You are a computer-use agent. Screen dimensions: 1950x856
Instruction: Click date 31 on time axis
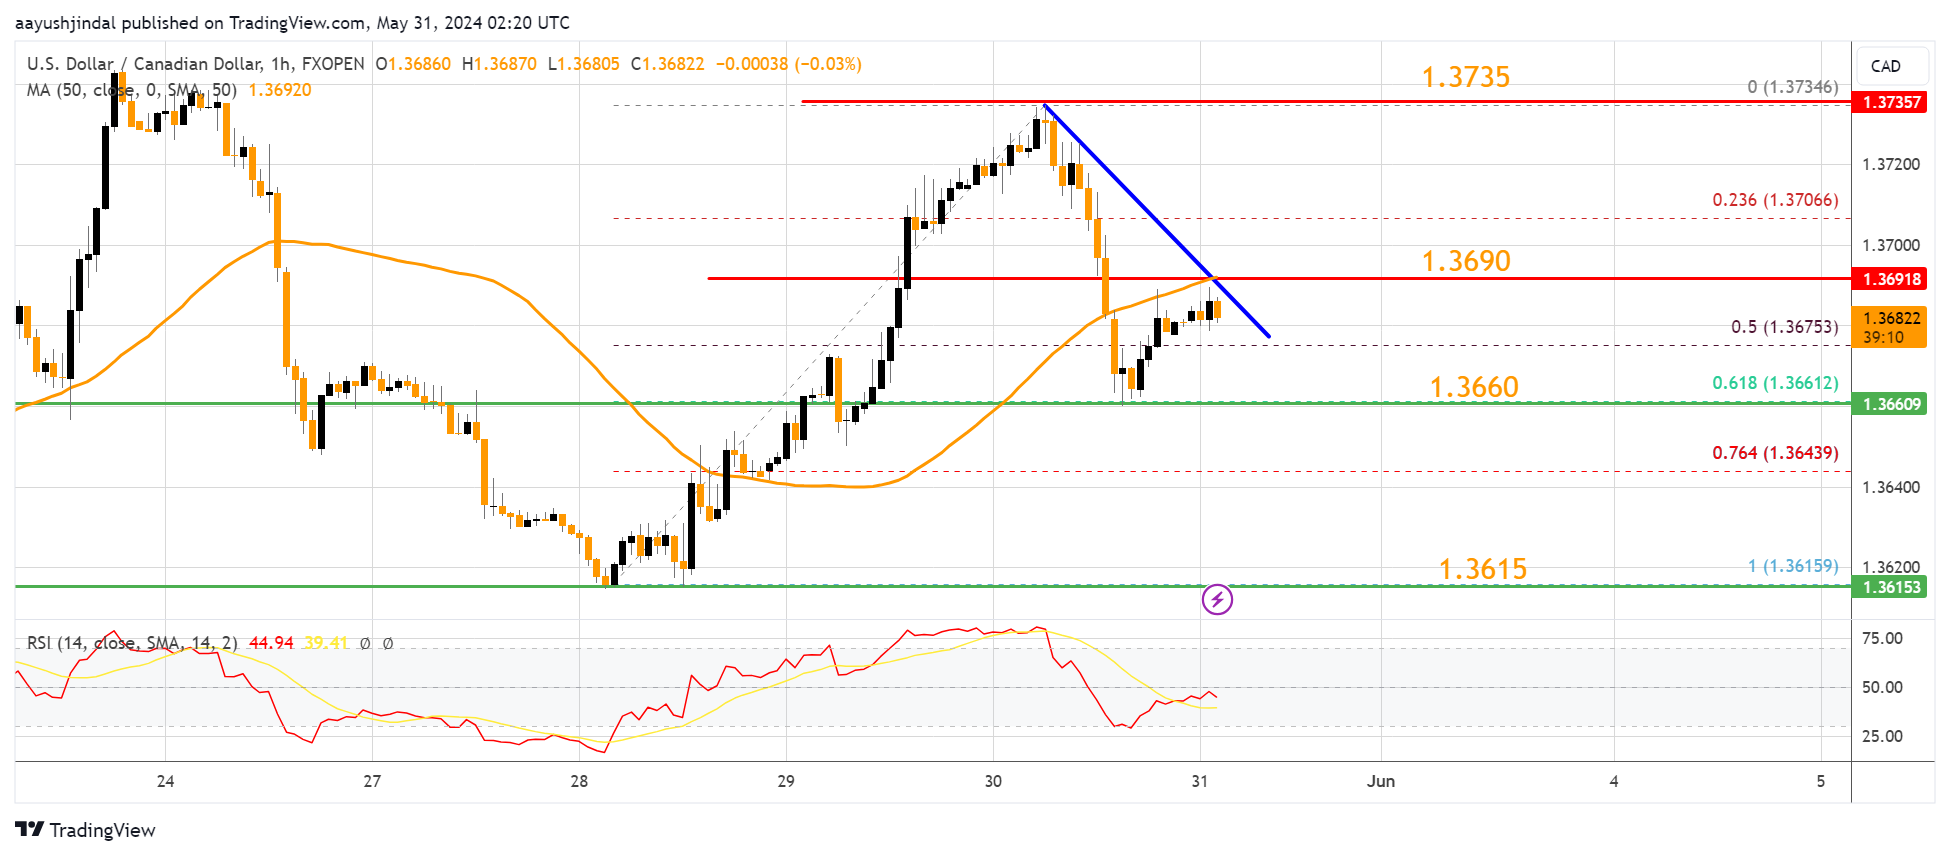[1200, 781]
